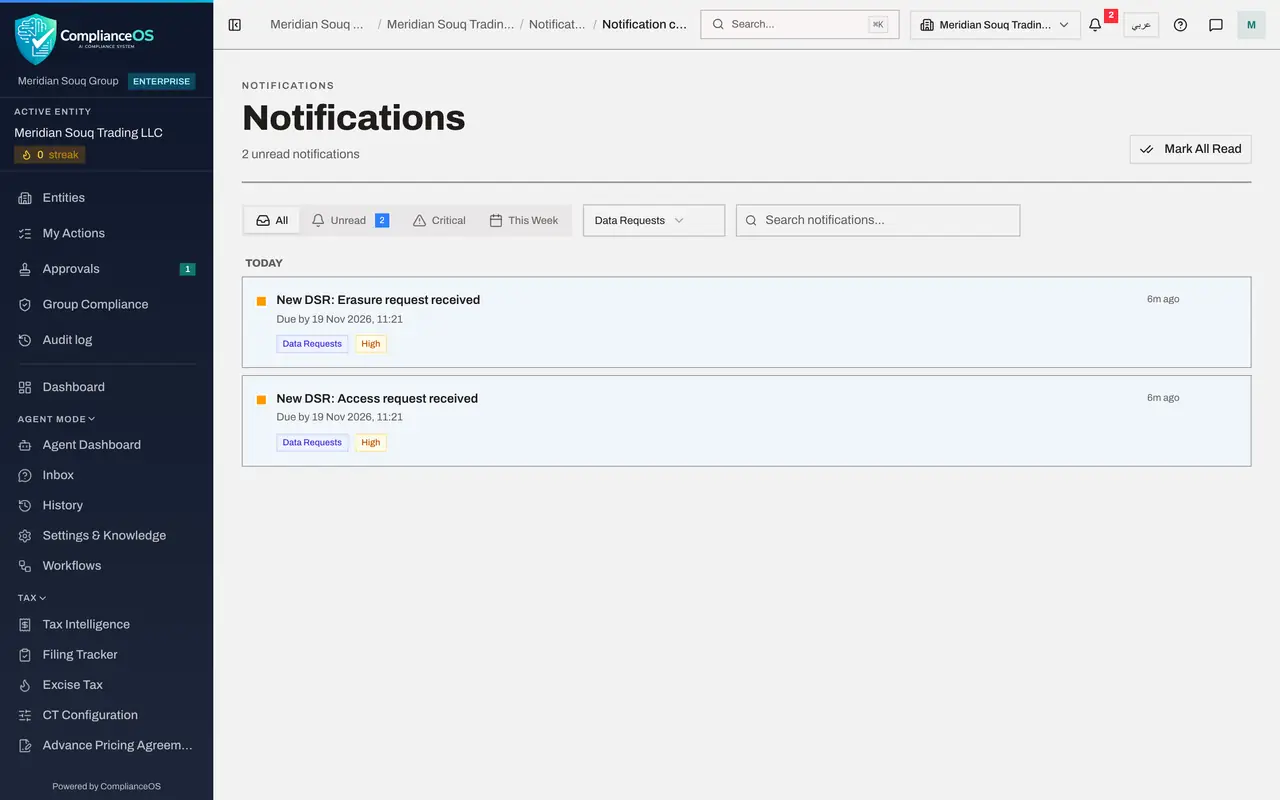
Task: Click the first Meridian Souq breadcrumb
Action: coord(317,24)
